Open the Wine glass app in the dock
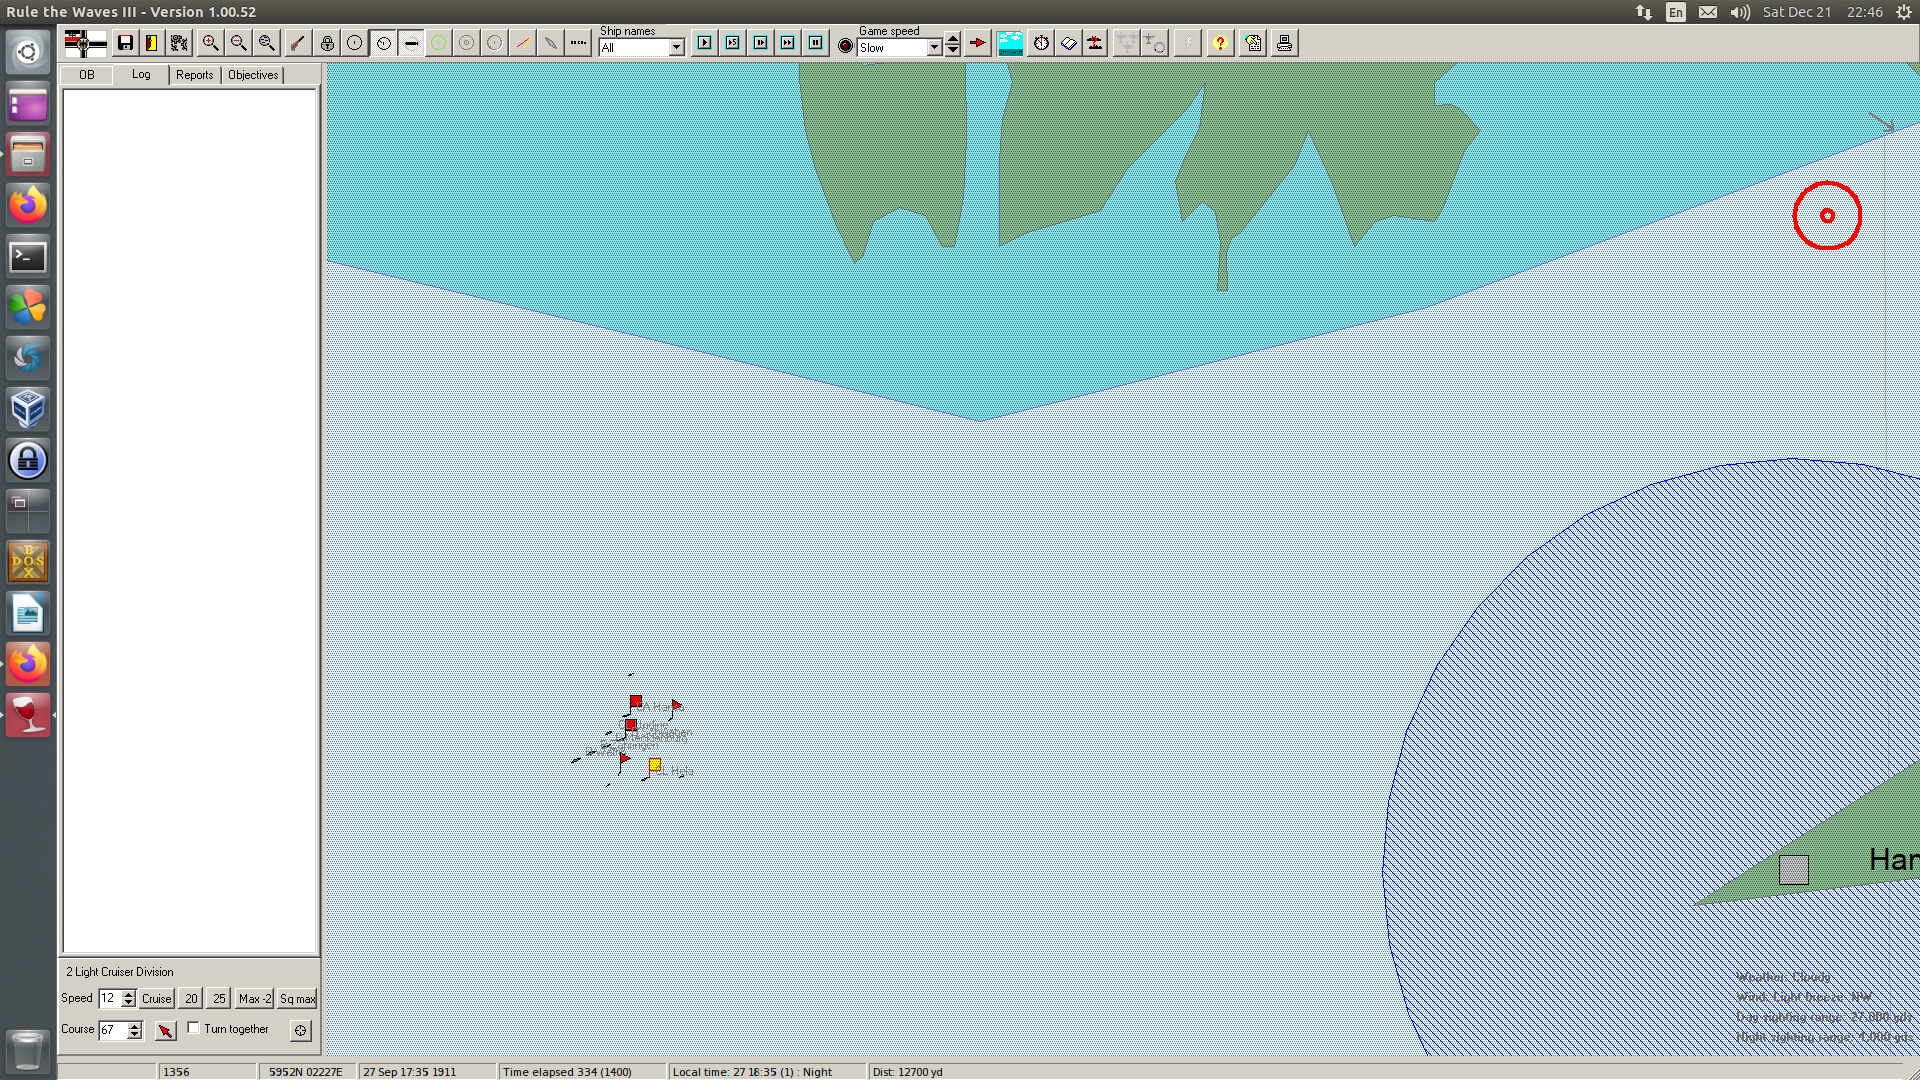Image resolution: width=1920 pixels, height=1080 pixels. point(28,715)
